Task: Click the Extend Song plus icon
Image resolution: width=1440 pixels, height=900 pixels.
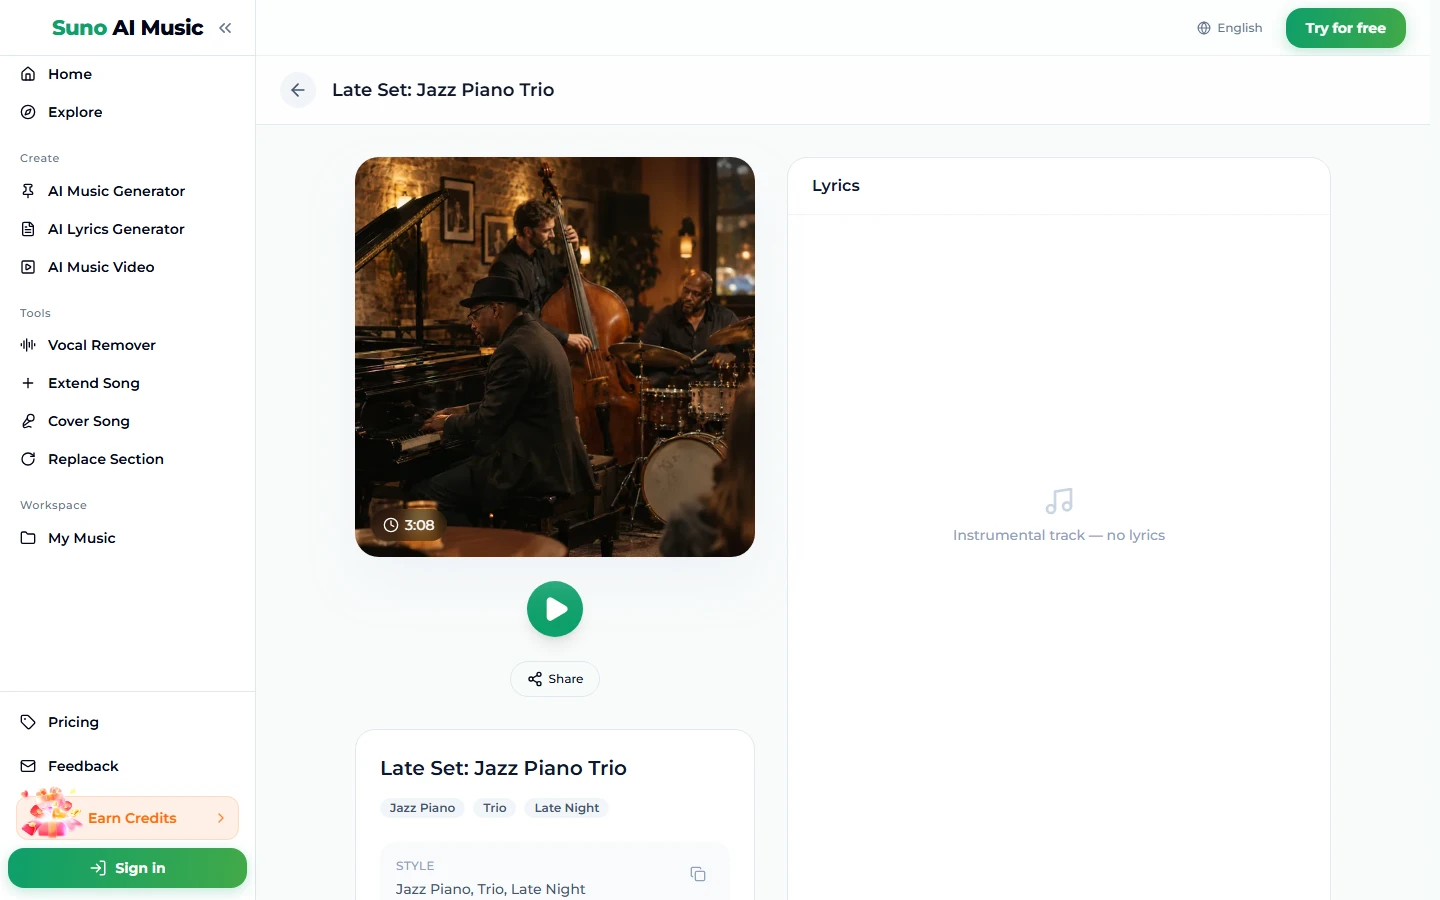Action: 28,383
